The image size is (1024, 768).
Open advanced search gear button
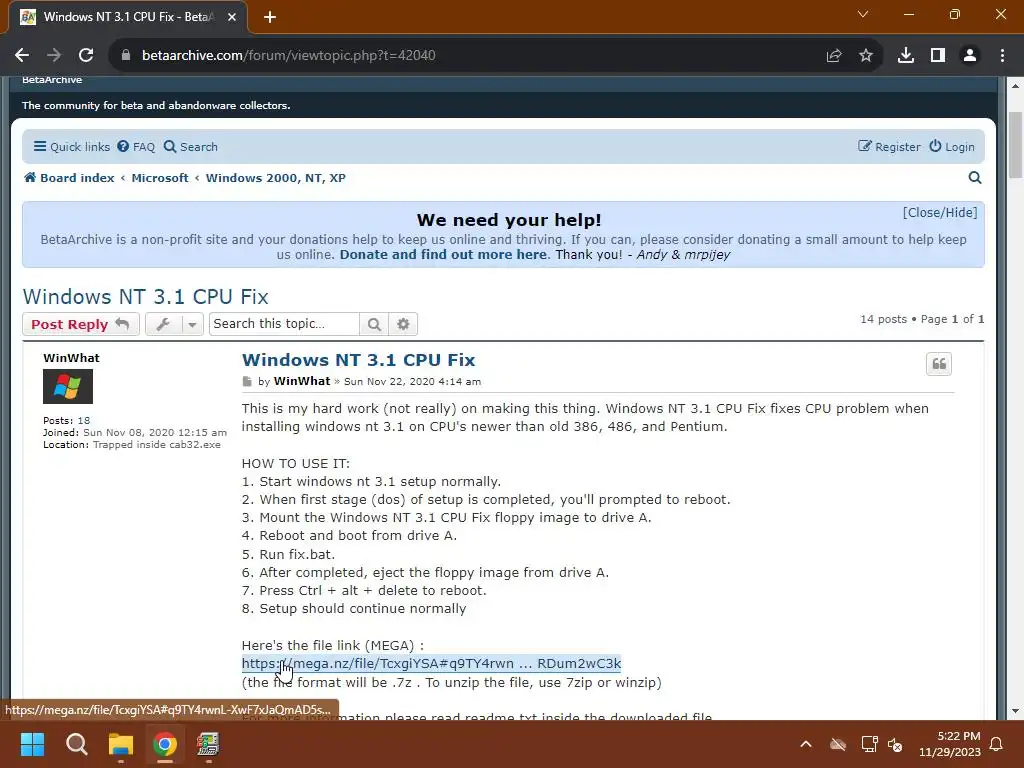pyautogui.click(x=403, y=324)
